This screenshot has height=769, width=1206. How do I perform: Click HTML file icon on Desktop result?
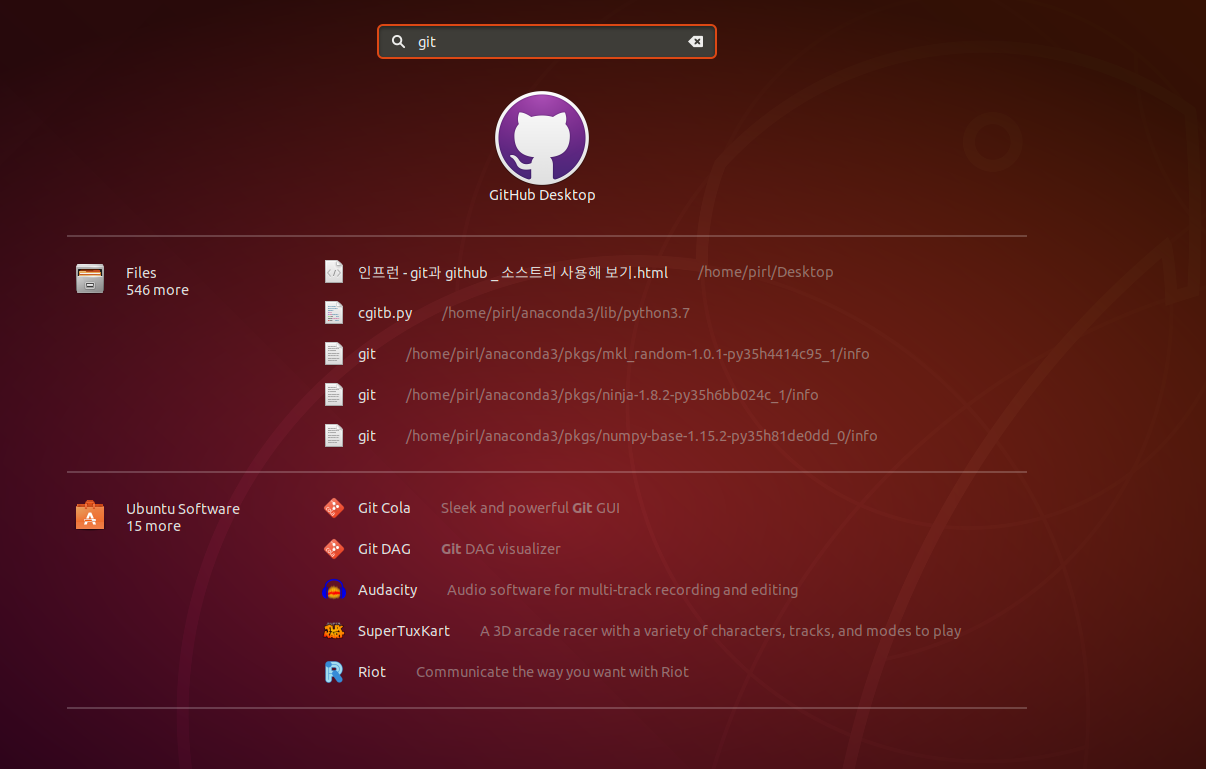tap(334, 272)
